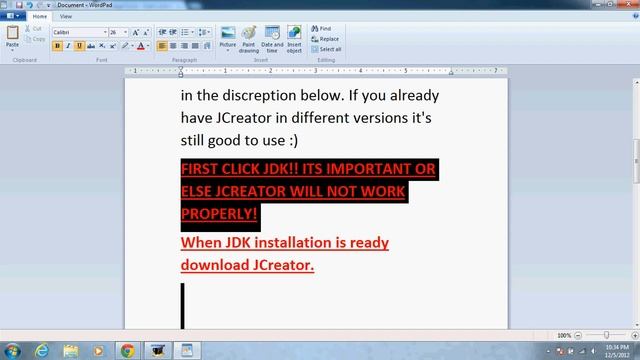Decrease paragraph indent
Image resolution: width=640 pixels, height=360 pixels.
coord(162,32)
